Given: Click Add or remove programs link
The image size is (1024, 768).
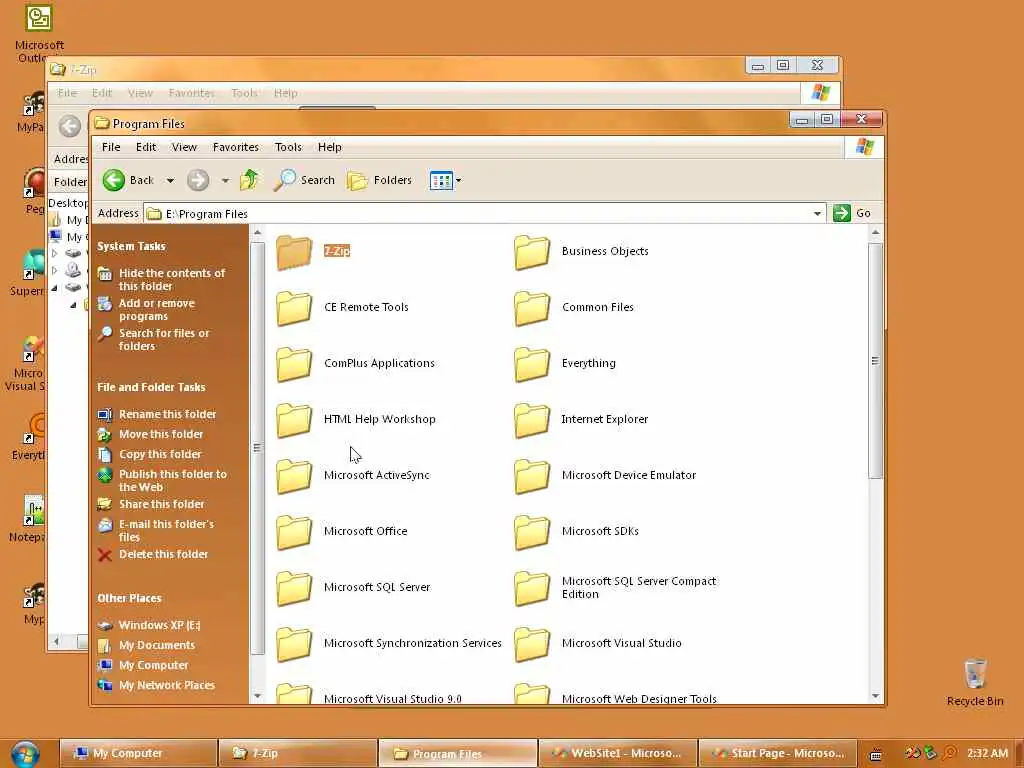Looking at the screenshot, I should (157, 310).
